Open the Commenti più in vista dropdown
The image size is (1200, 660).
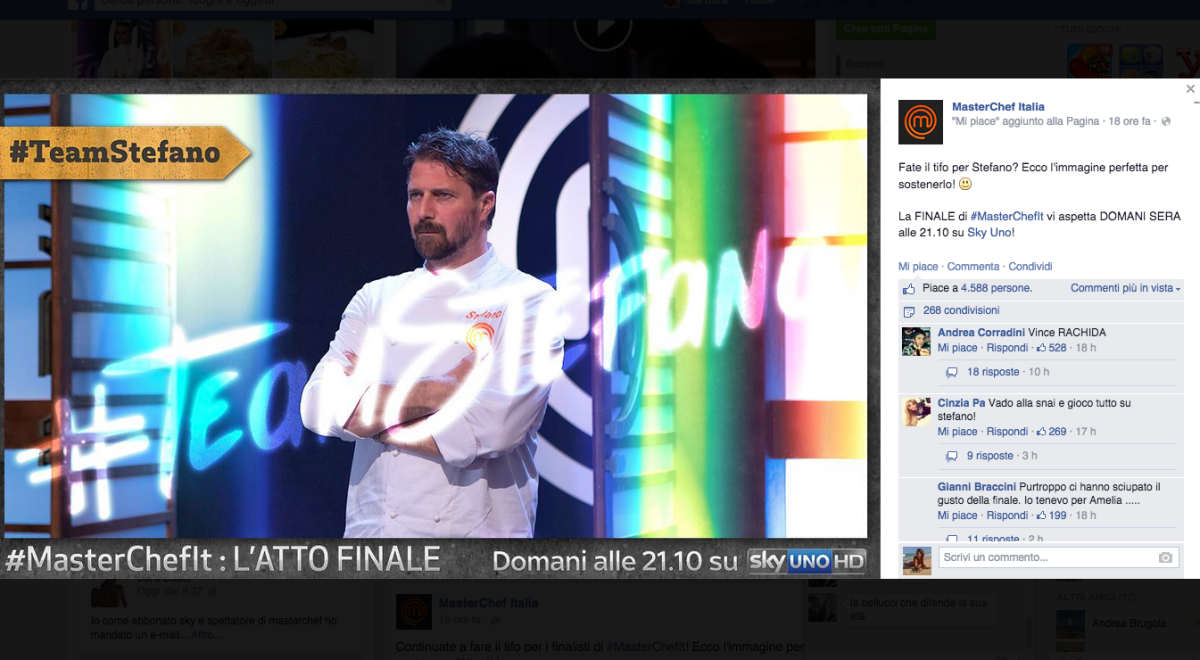(1123, 288)
